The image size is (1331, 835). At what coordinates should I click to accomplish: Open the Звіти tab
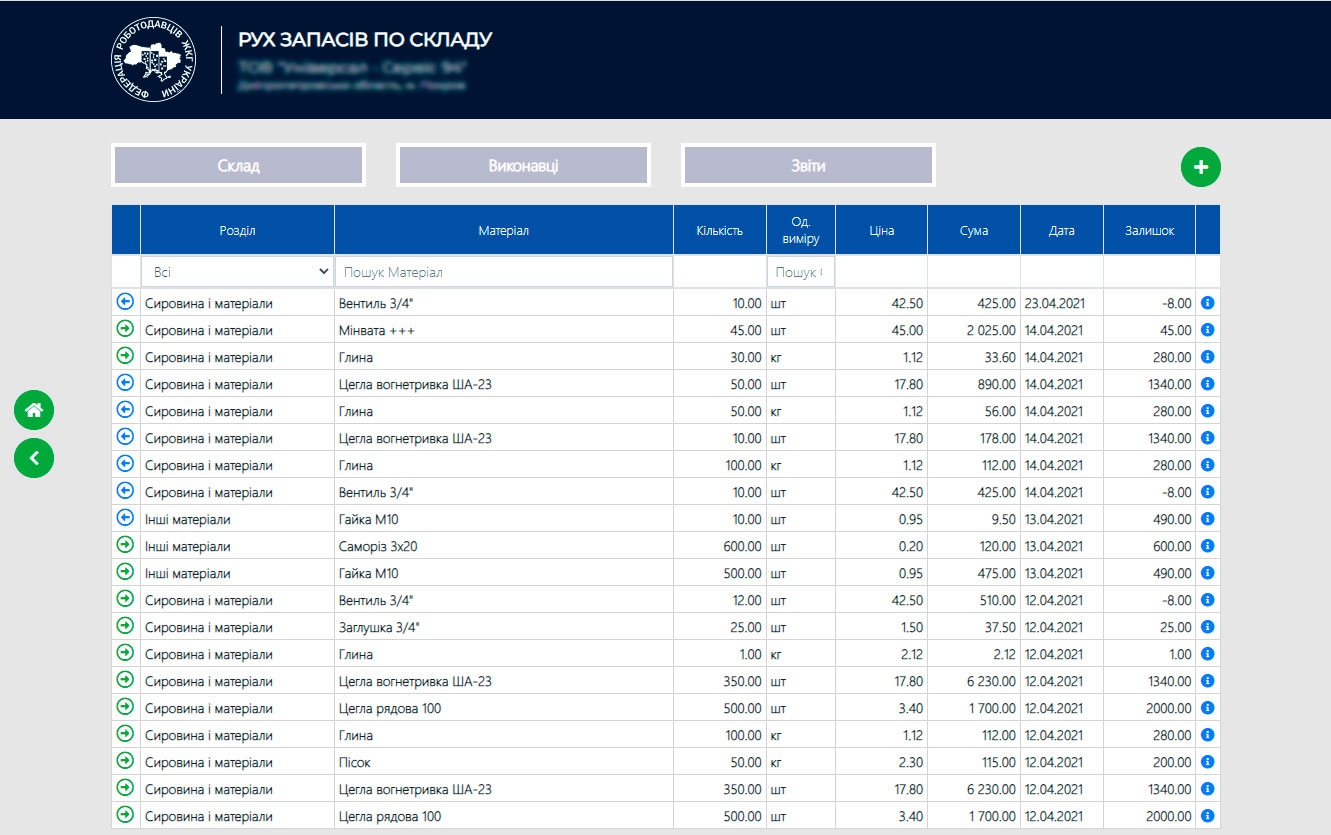tap(808, 166)
